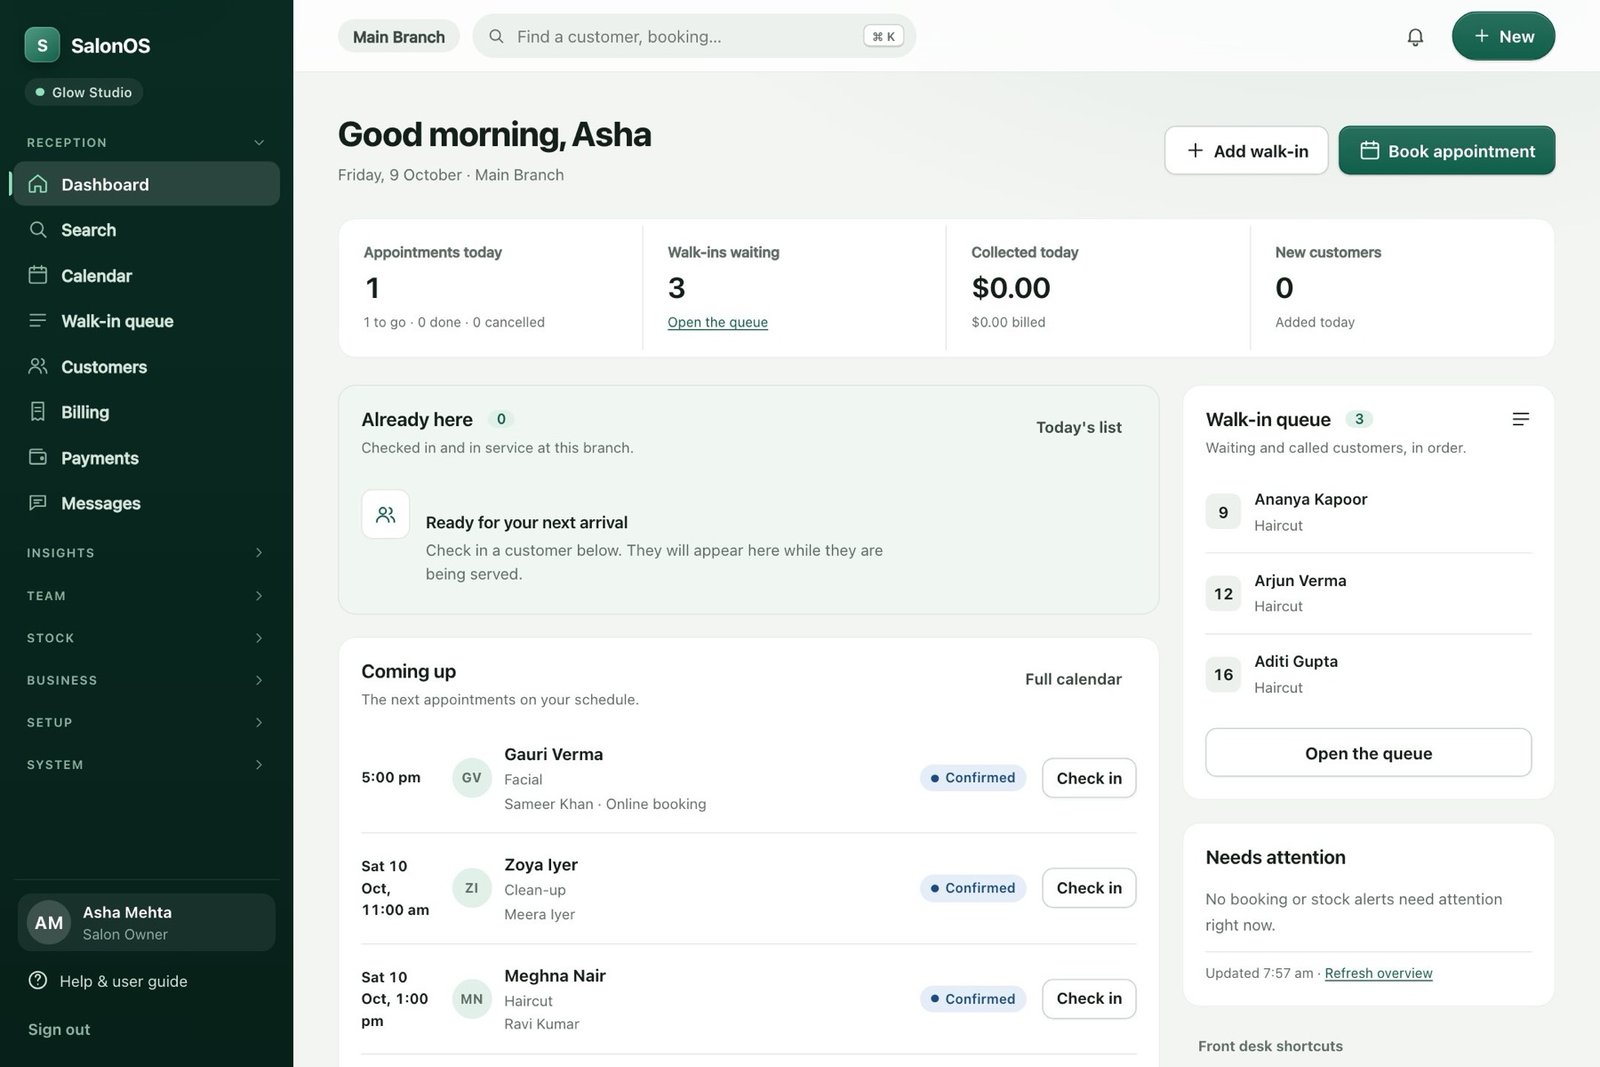Open Full calendar link
Viewport: 1600px width, 1067px height.
point(1073,679)
